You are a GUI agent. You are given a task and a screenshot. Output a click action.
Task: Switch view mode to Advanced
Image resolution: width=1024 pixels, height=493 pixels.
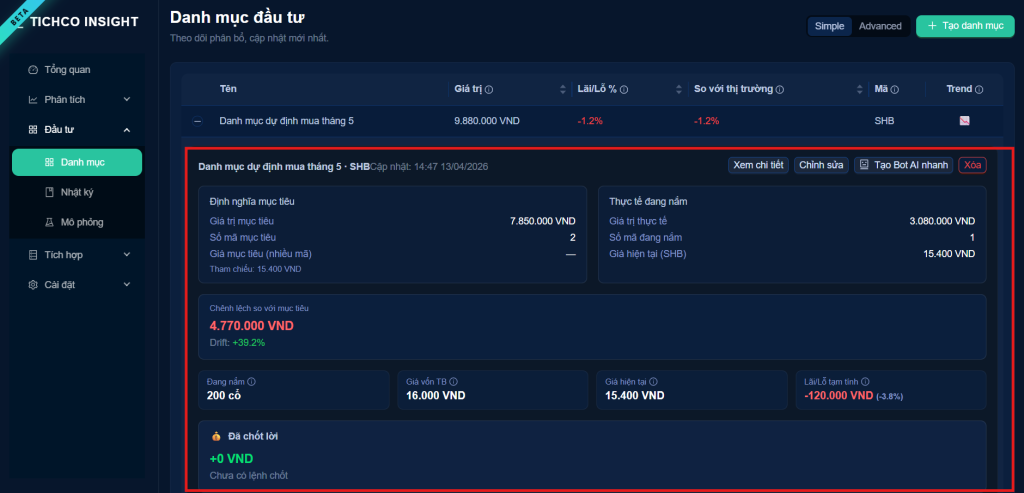click(x=880, y=26)
